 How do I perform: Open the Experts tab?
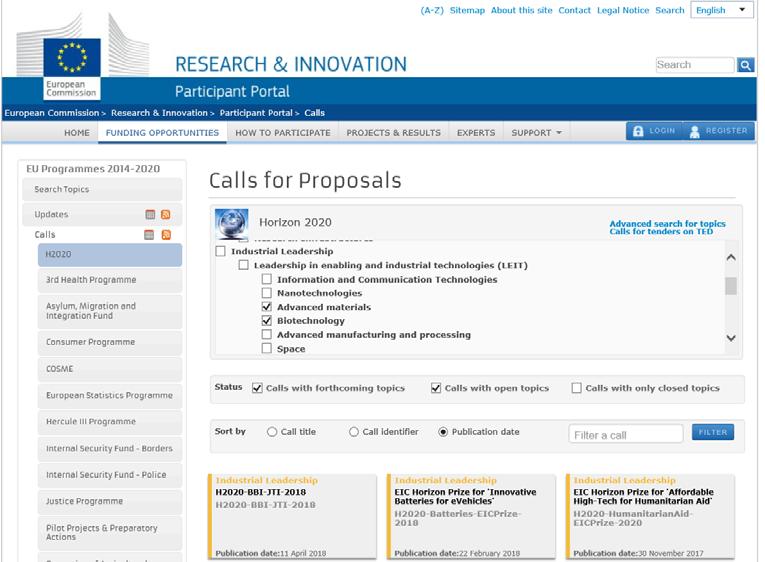(x=476, y=133)
